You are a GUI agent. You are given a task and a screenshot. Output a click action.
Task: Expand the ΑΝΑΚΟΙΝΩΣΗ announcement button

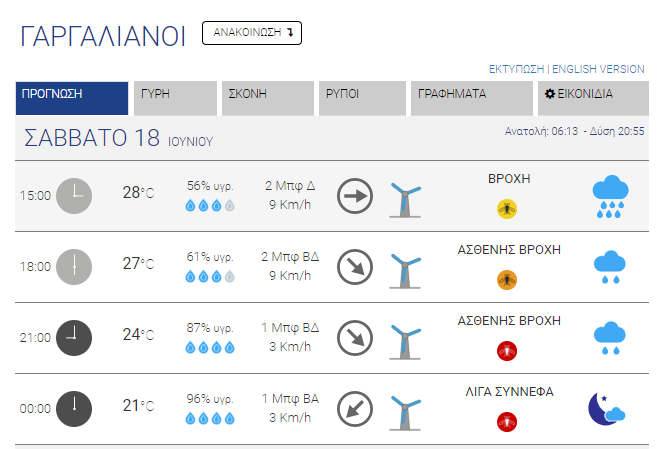(x=252, y=33)
